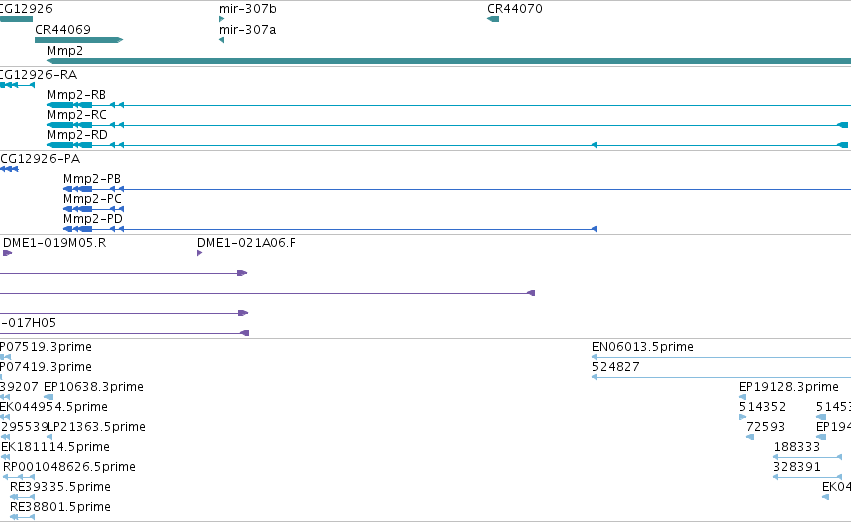
Task: Click the 72593 label
Action: click(765, 427)
